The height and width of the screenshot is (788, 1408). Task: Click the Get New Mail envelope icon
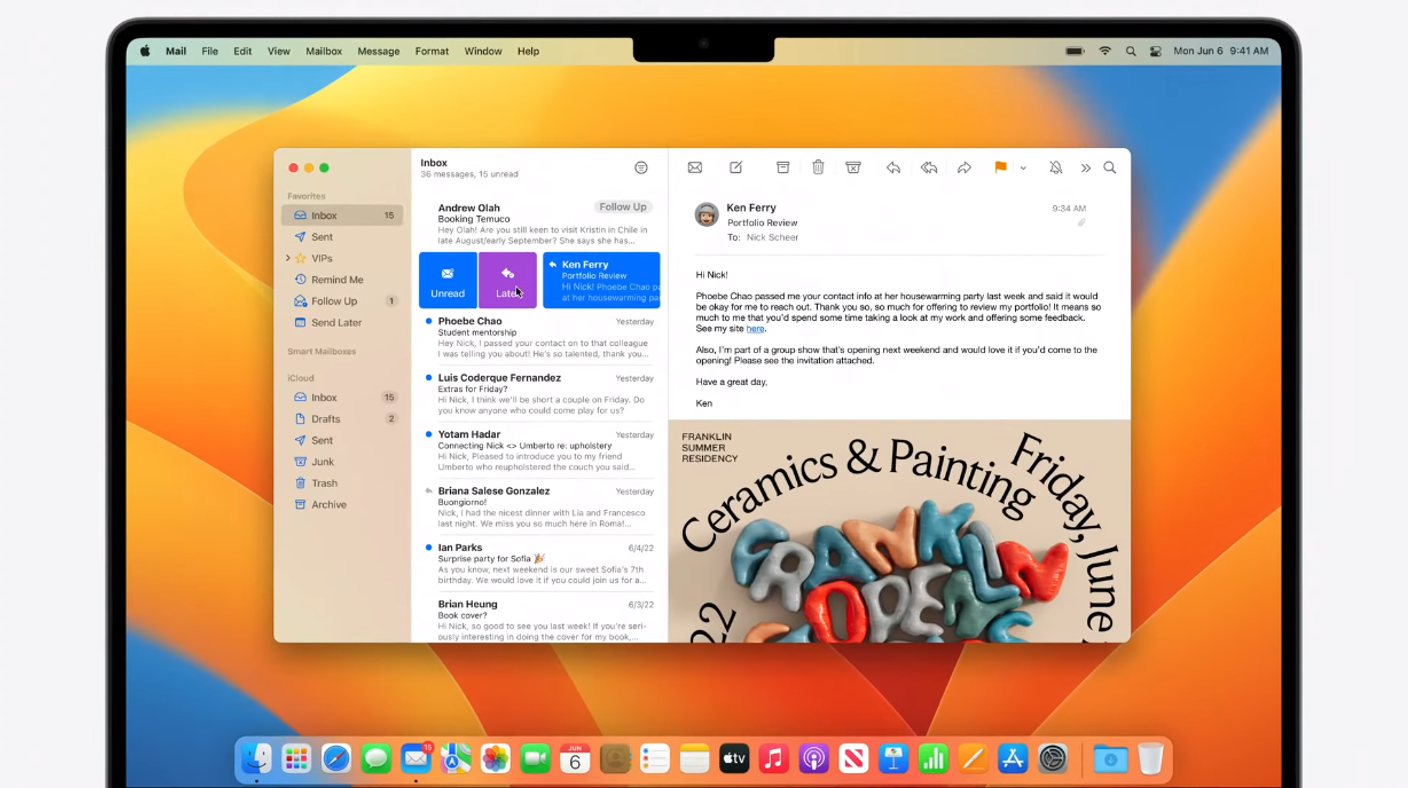(x=695, y=168)
